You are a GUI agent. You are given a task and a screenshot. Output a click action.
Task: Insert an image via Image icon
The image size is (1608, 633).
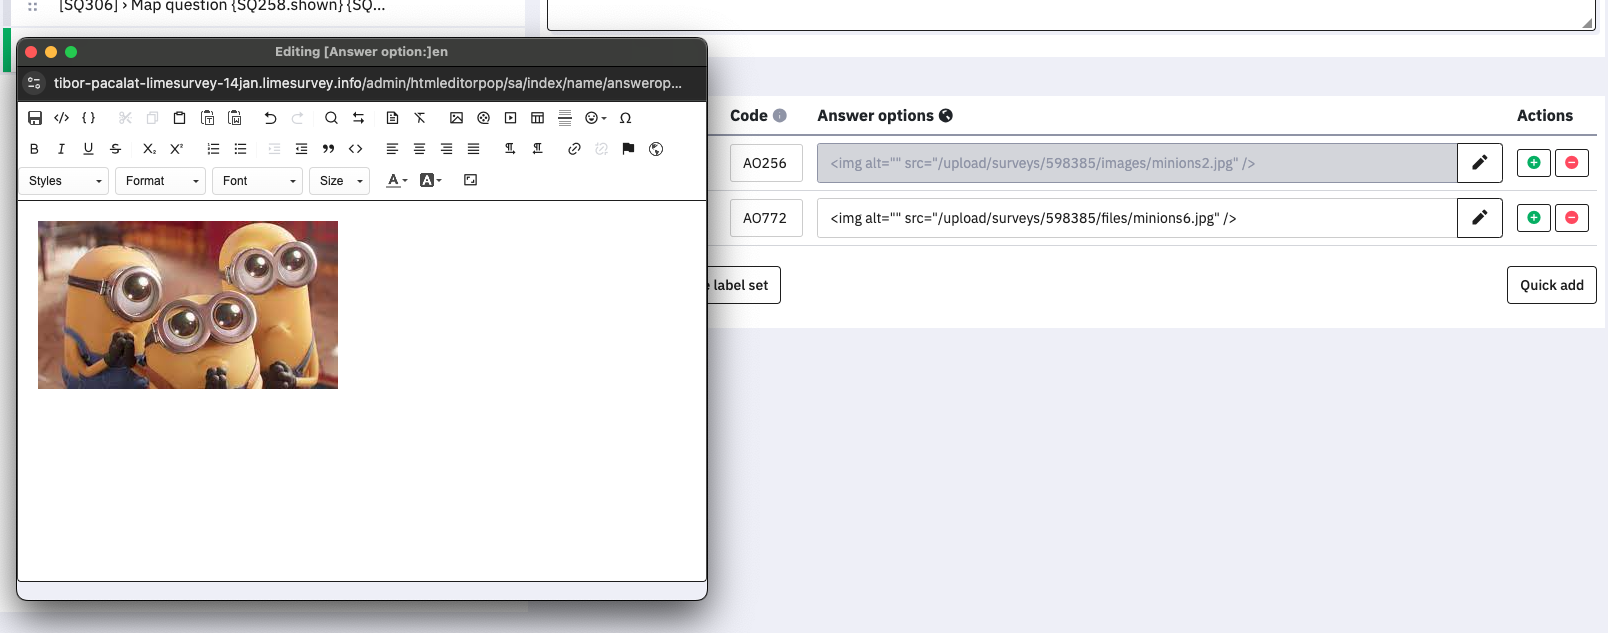pos(456,118)
